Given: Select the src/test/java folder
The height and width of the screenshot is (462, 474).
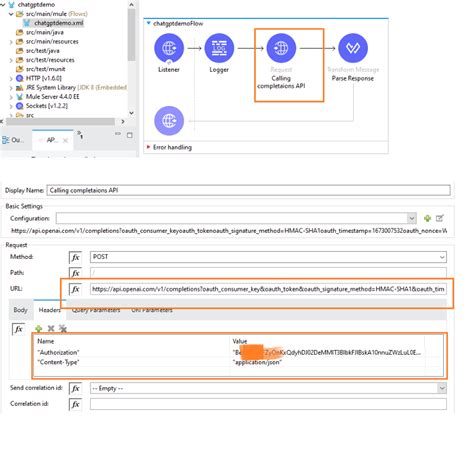Looking at the screenshot, I should coord(43,51).
